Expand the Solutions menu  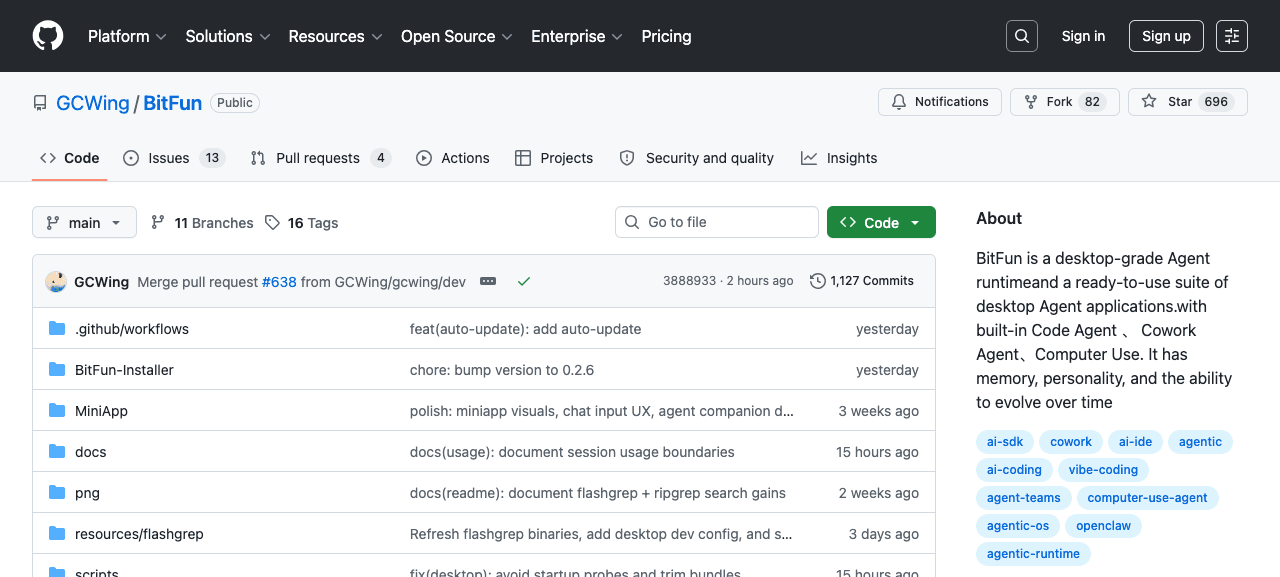pyautogui.click(x=228, y=36)
